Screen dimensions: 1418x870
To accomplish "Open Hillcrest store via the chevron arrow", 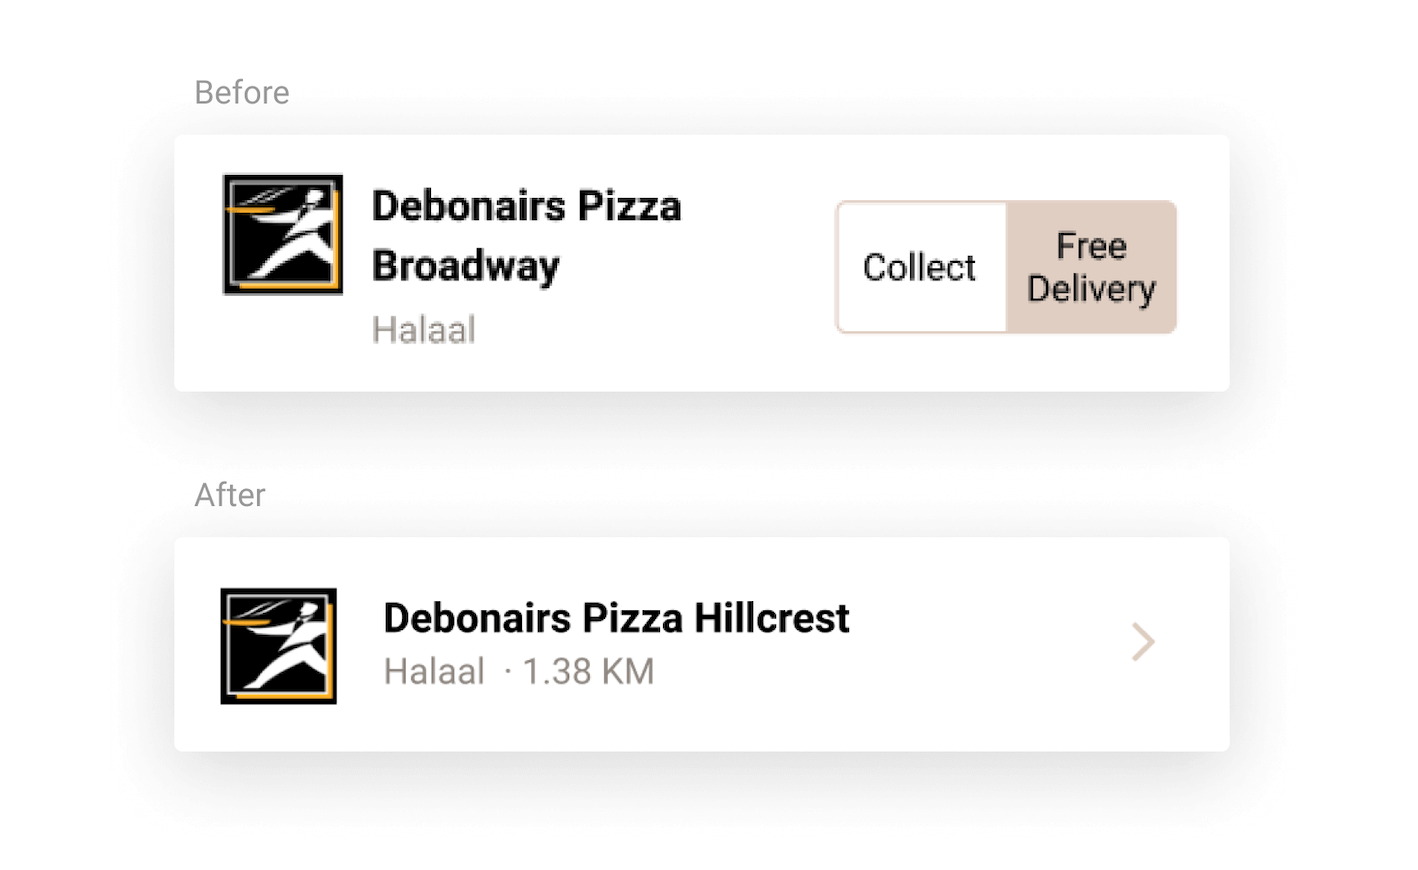I will [1143, 642].
